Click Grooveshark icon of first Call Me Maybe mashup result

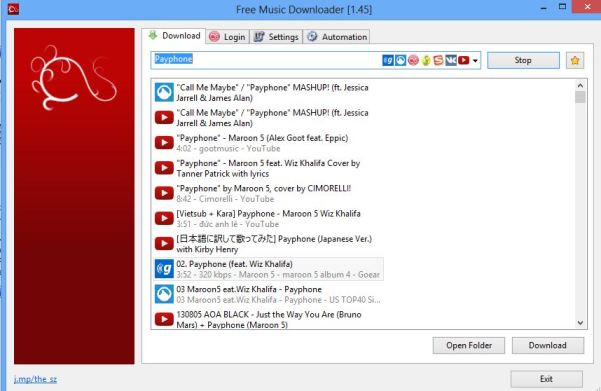(x=164, y=92)
